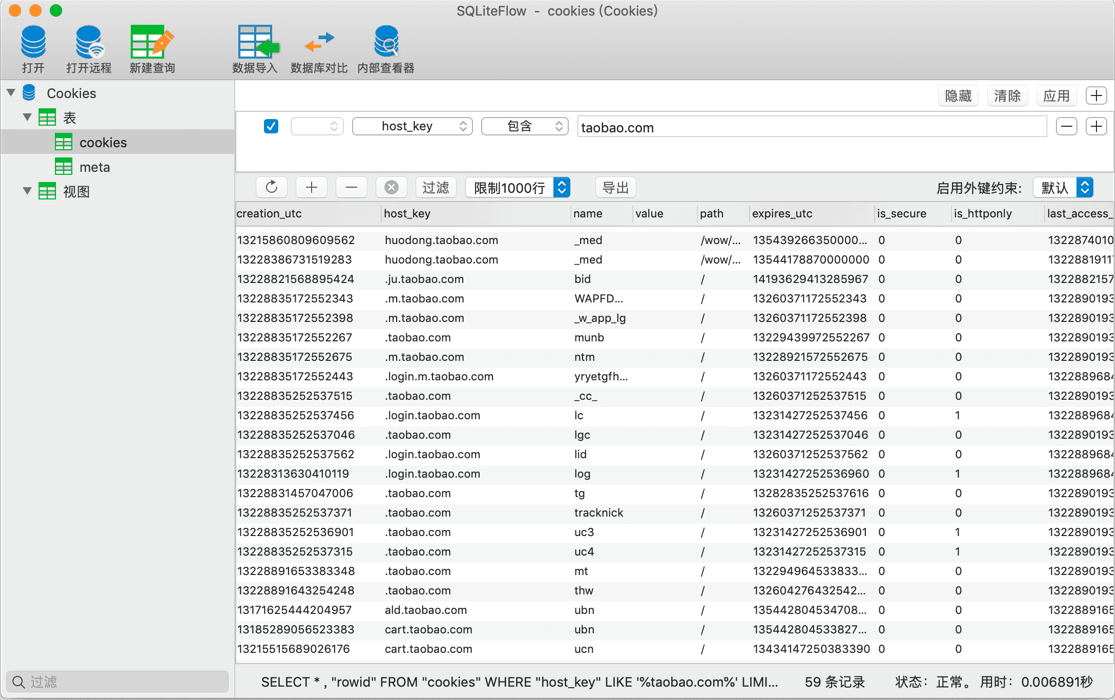The image size is (1115, 700).
Task: Open the blank logic operator dropdown
Action: [317, 127]
